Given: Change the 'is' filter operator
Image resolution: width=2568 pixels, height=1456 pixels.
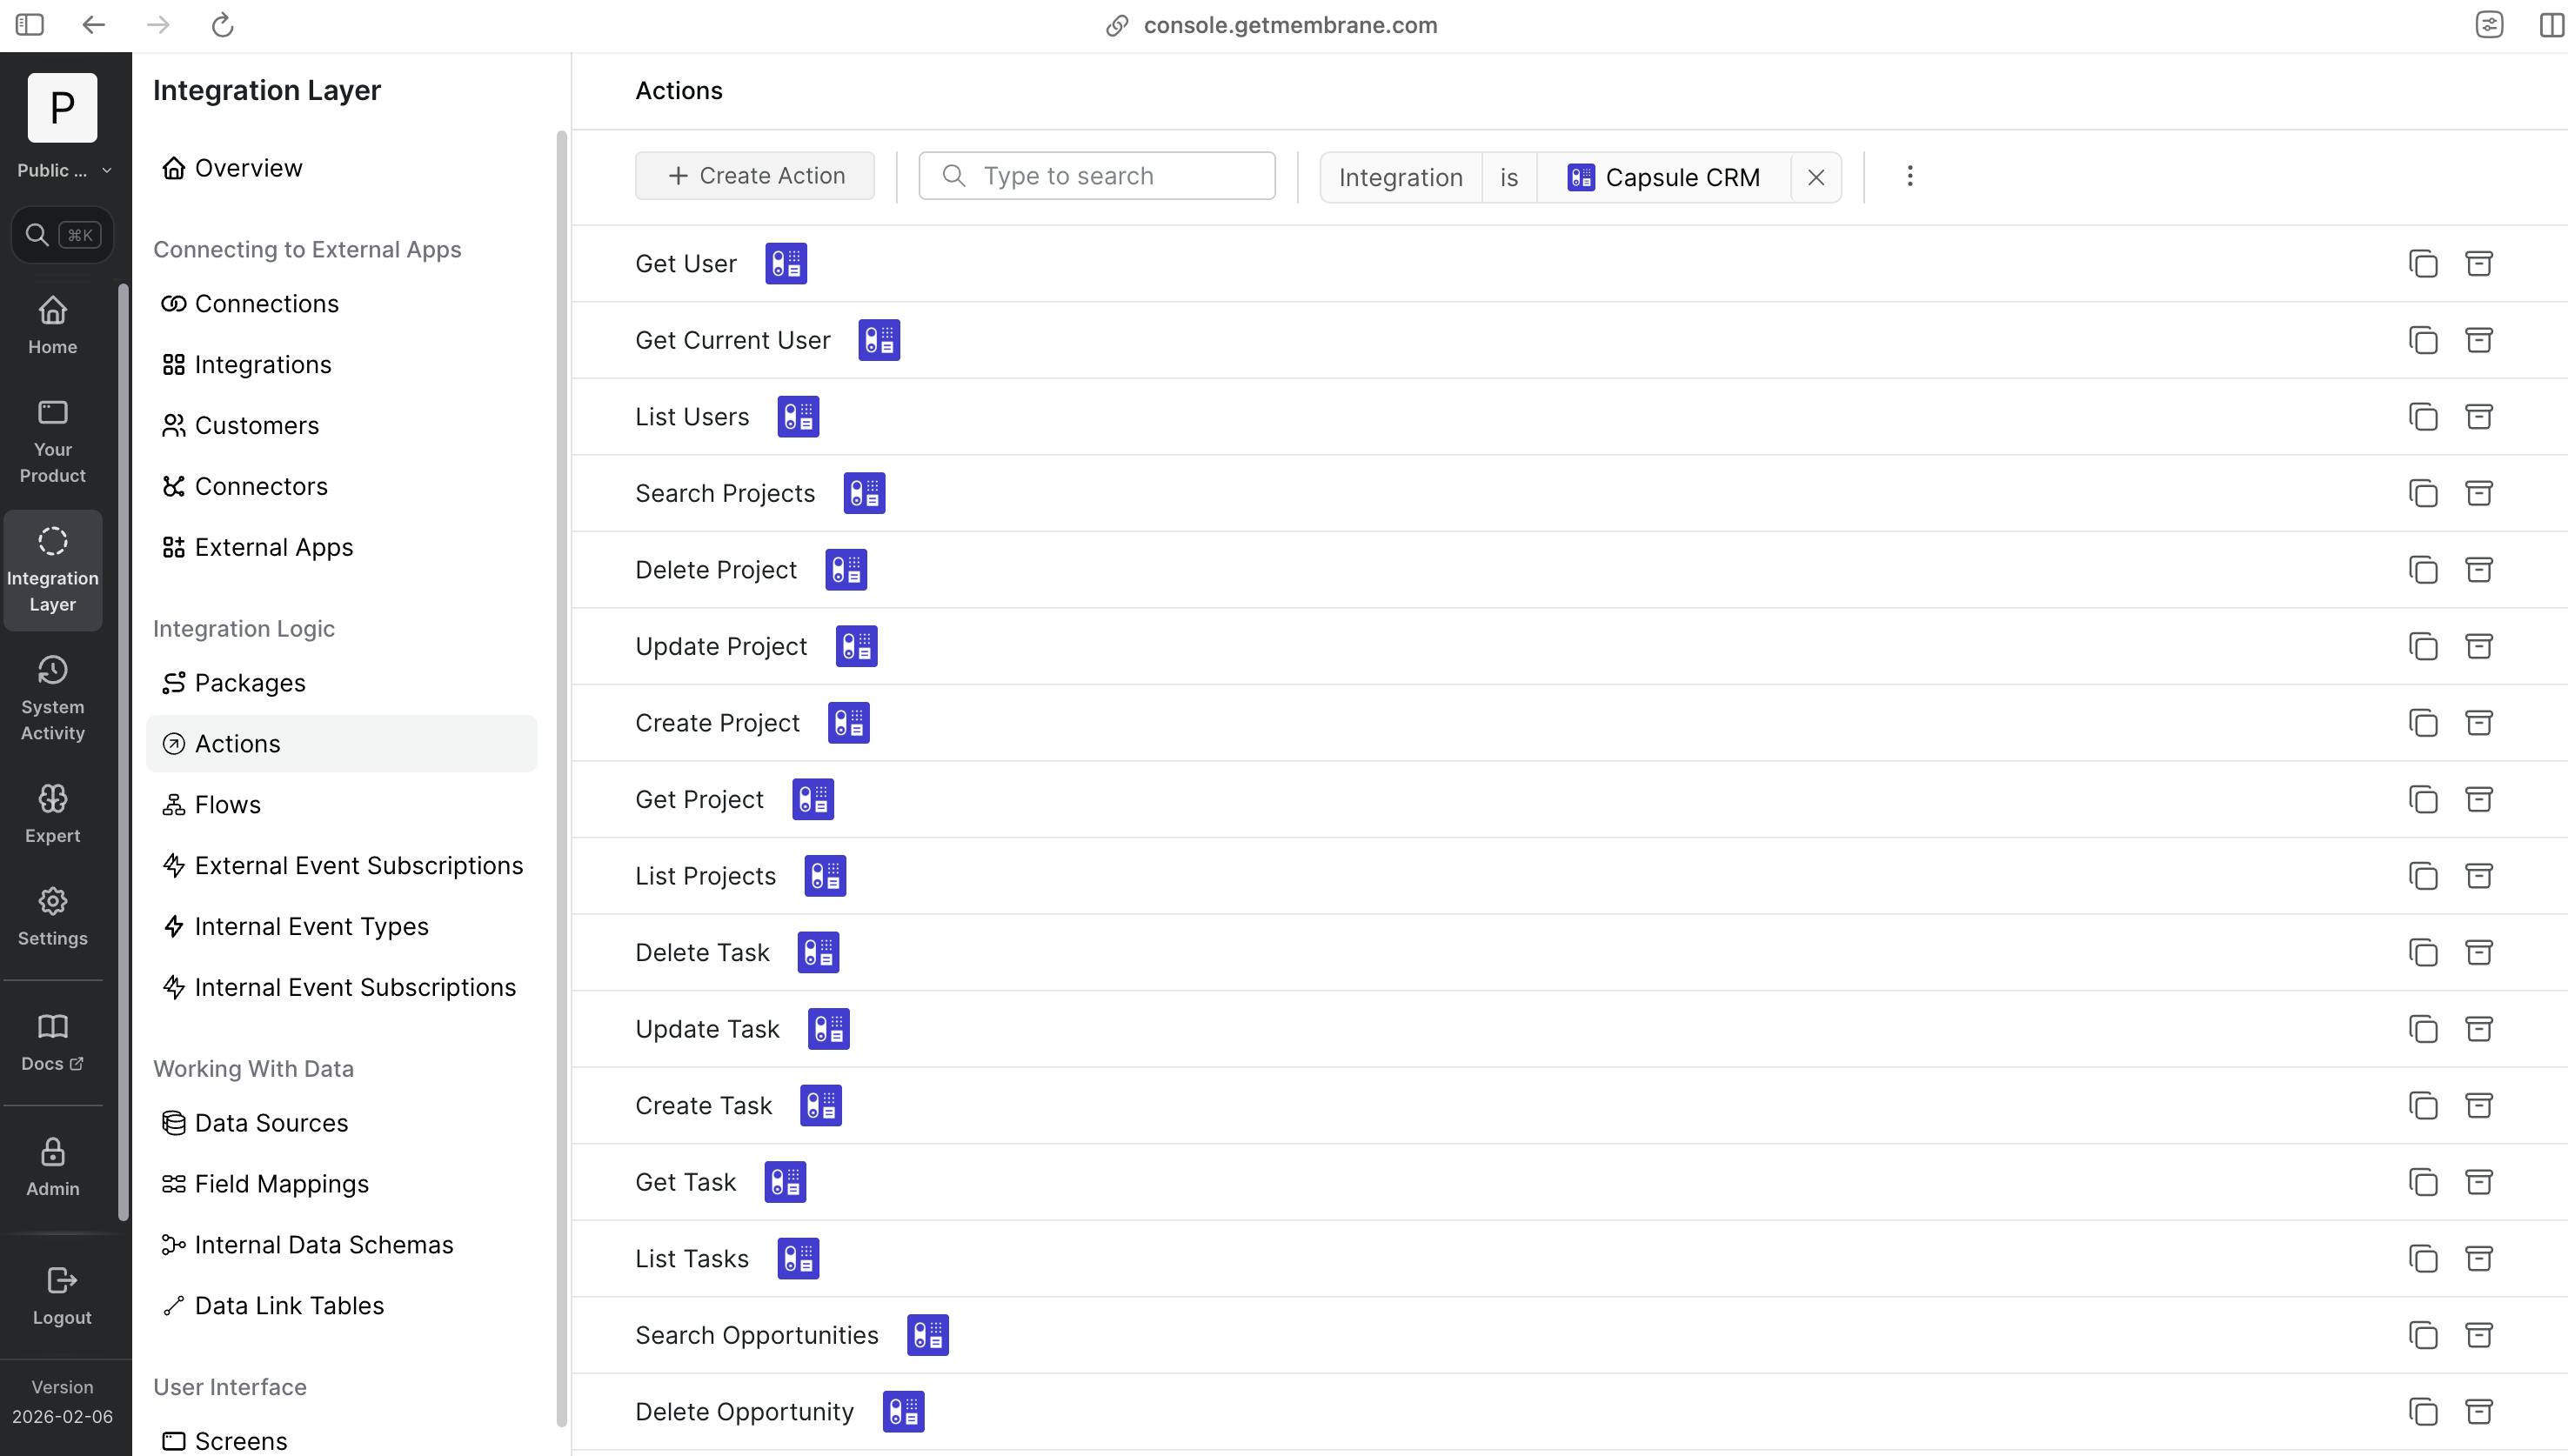Looking at the screenshot, I should [x=1508, y=178].
